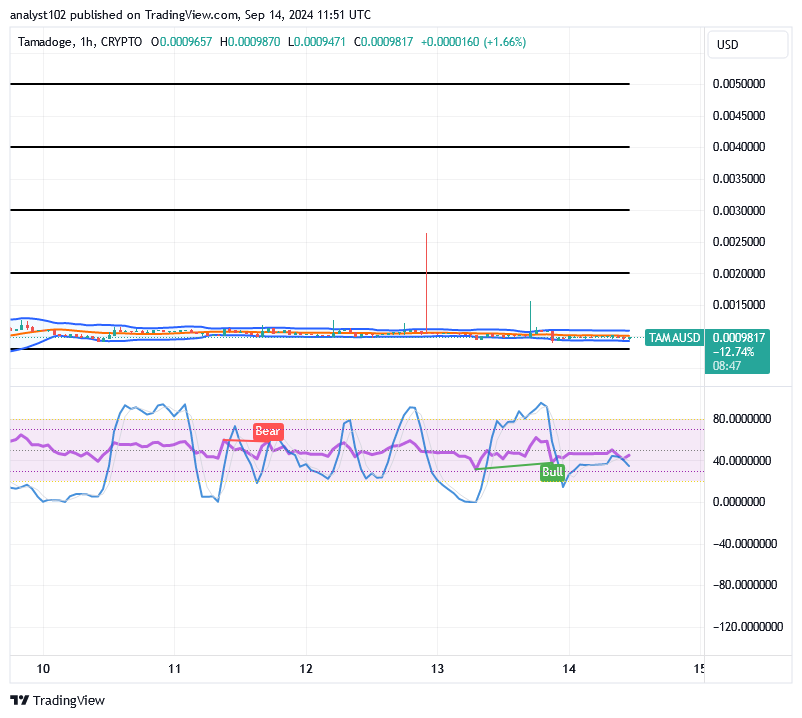Image resolution: width=802 pixels, height=718 pixels.
Task: Click the TradingView logo at bottom left
Action: 58,700
